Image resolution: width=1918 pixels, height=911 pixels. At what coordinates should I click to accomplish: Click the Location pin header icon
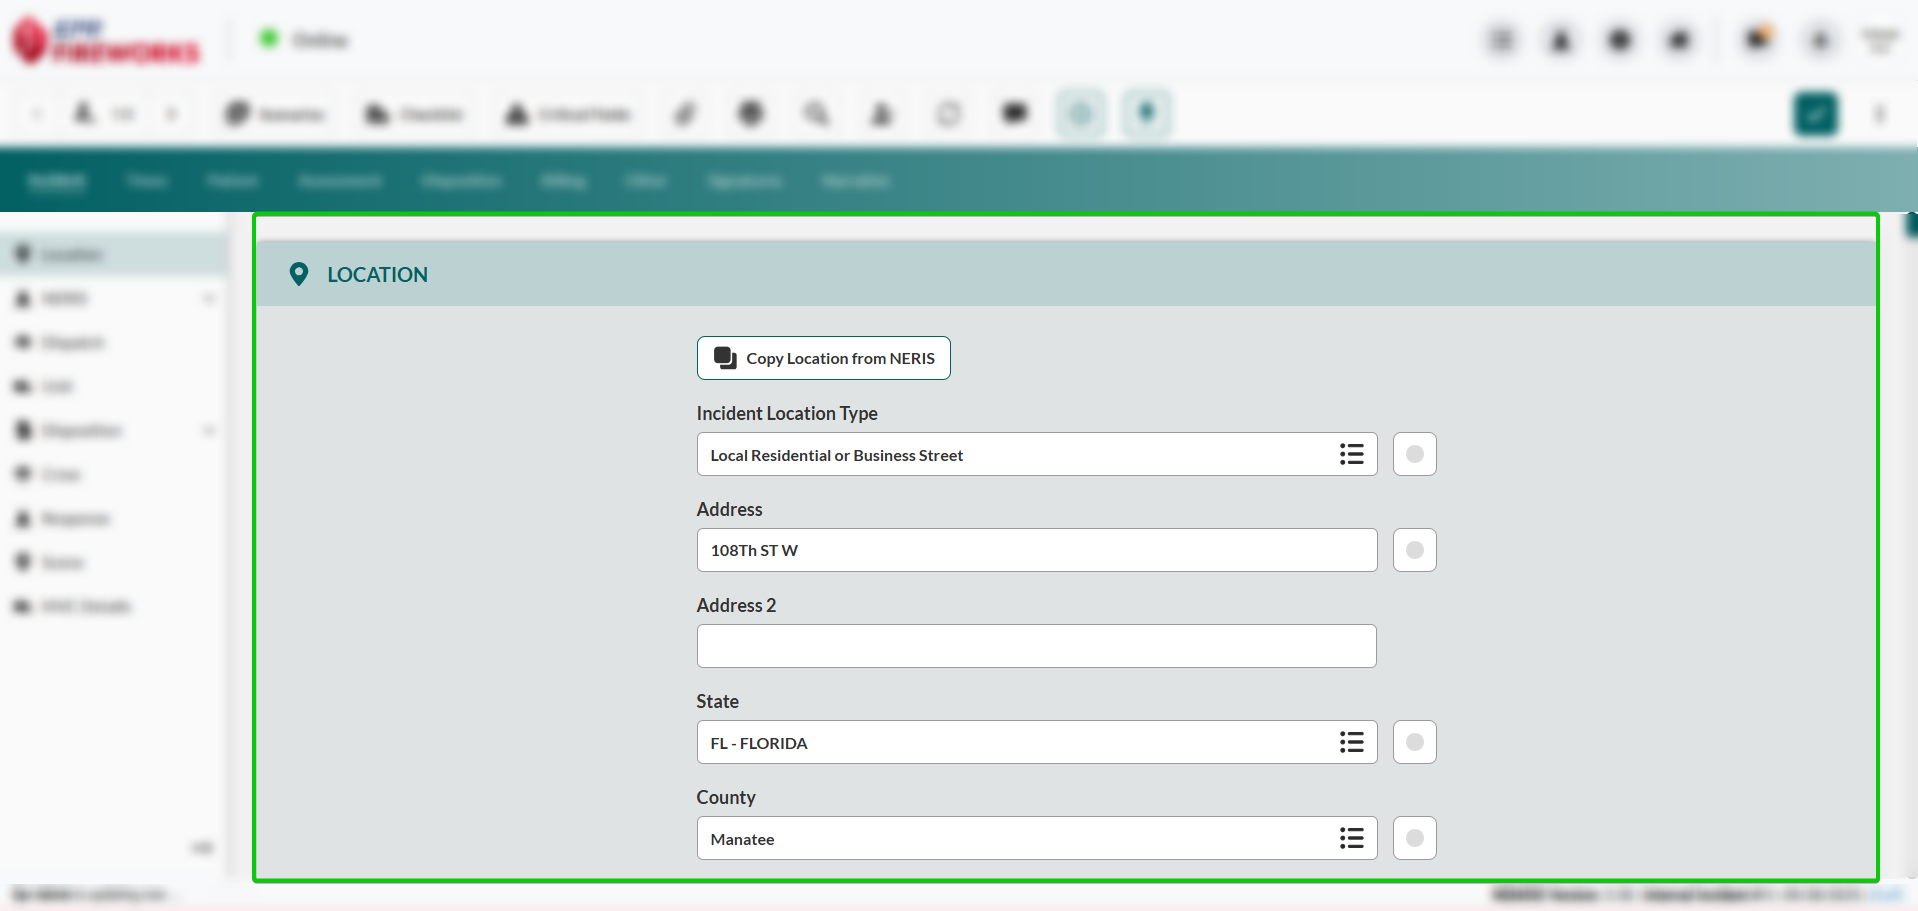pos(298,274)
